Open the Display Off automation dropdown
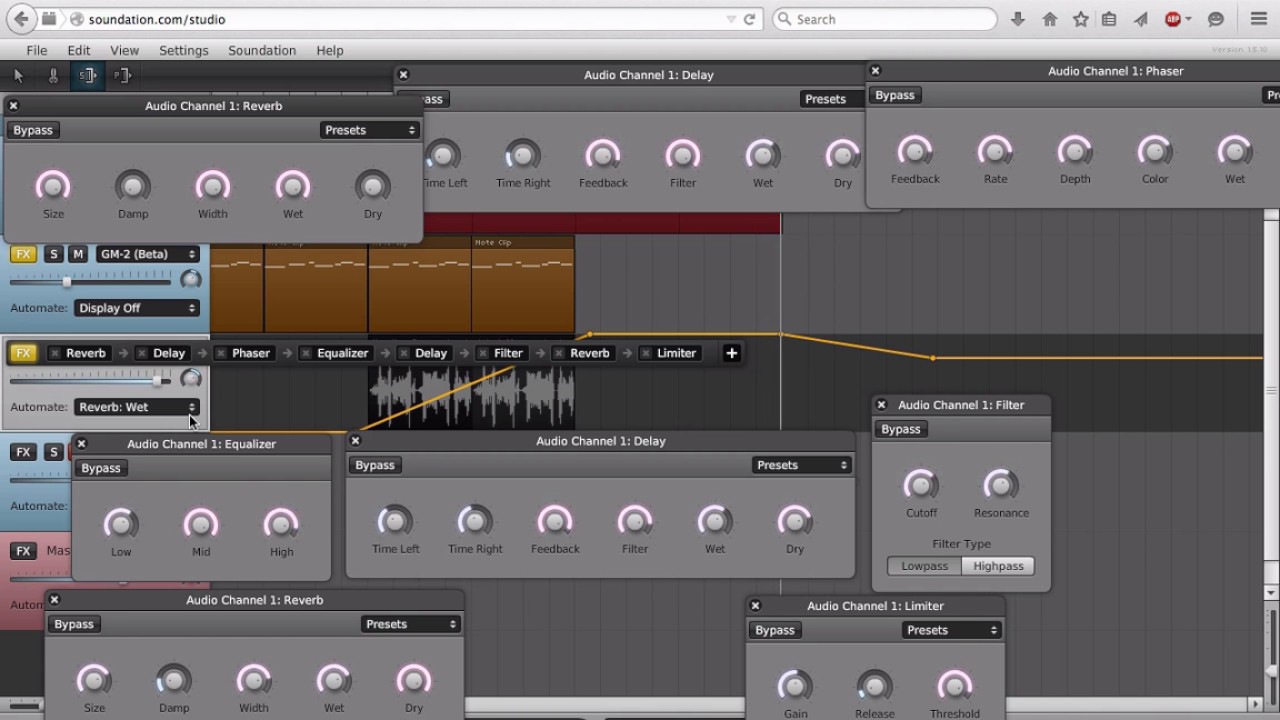The width and height of the screenshot is (1280, 720). tap(137, 308)
